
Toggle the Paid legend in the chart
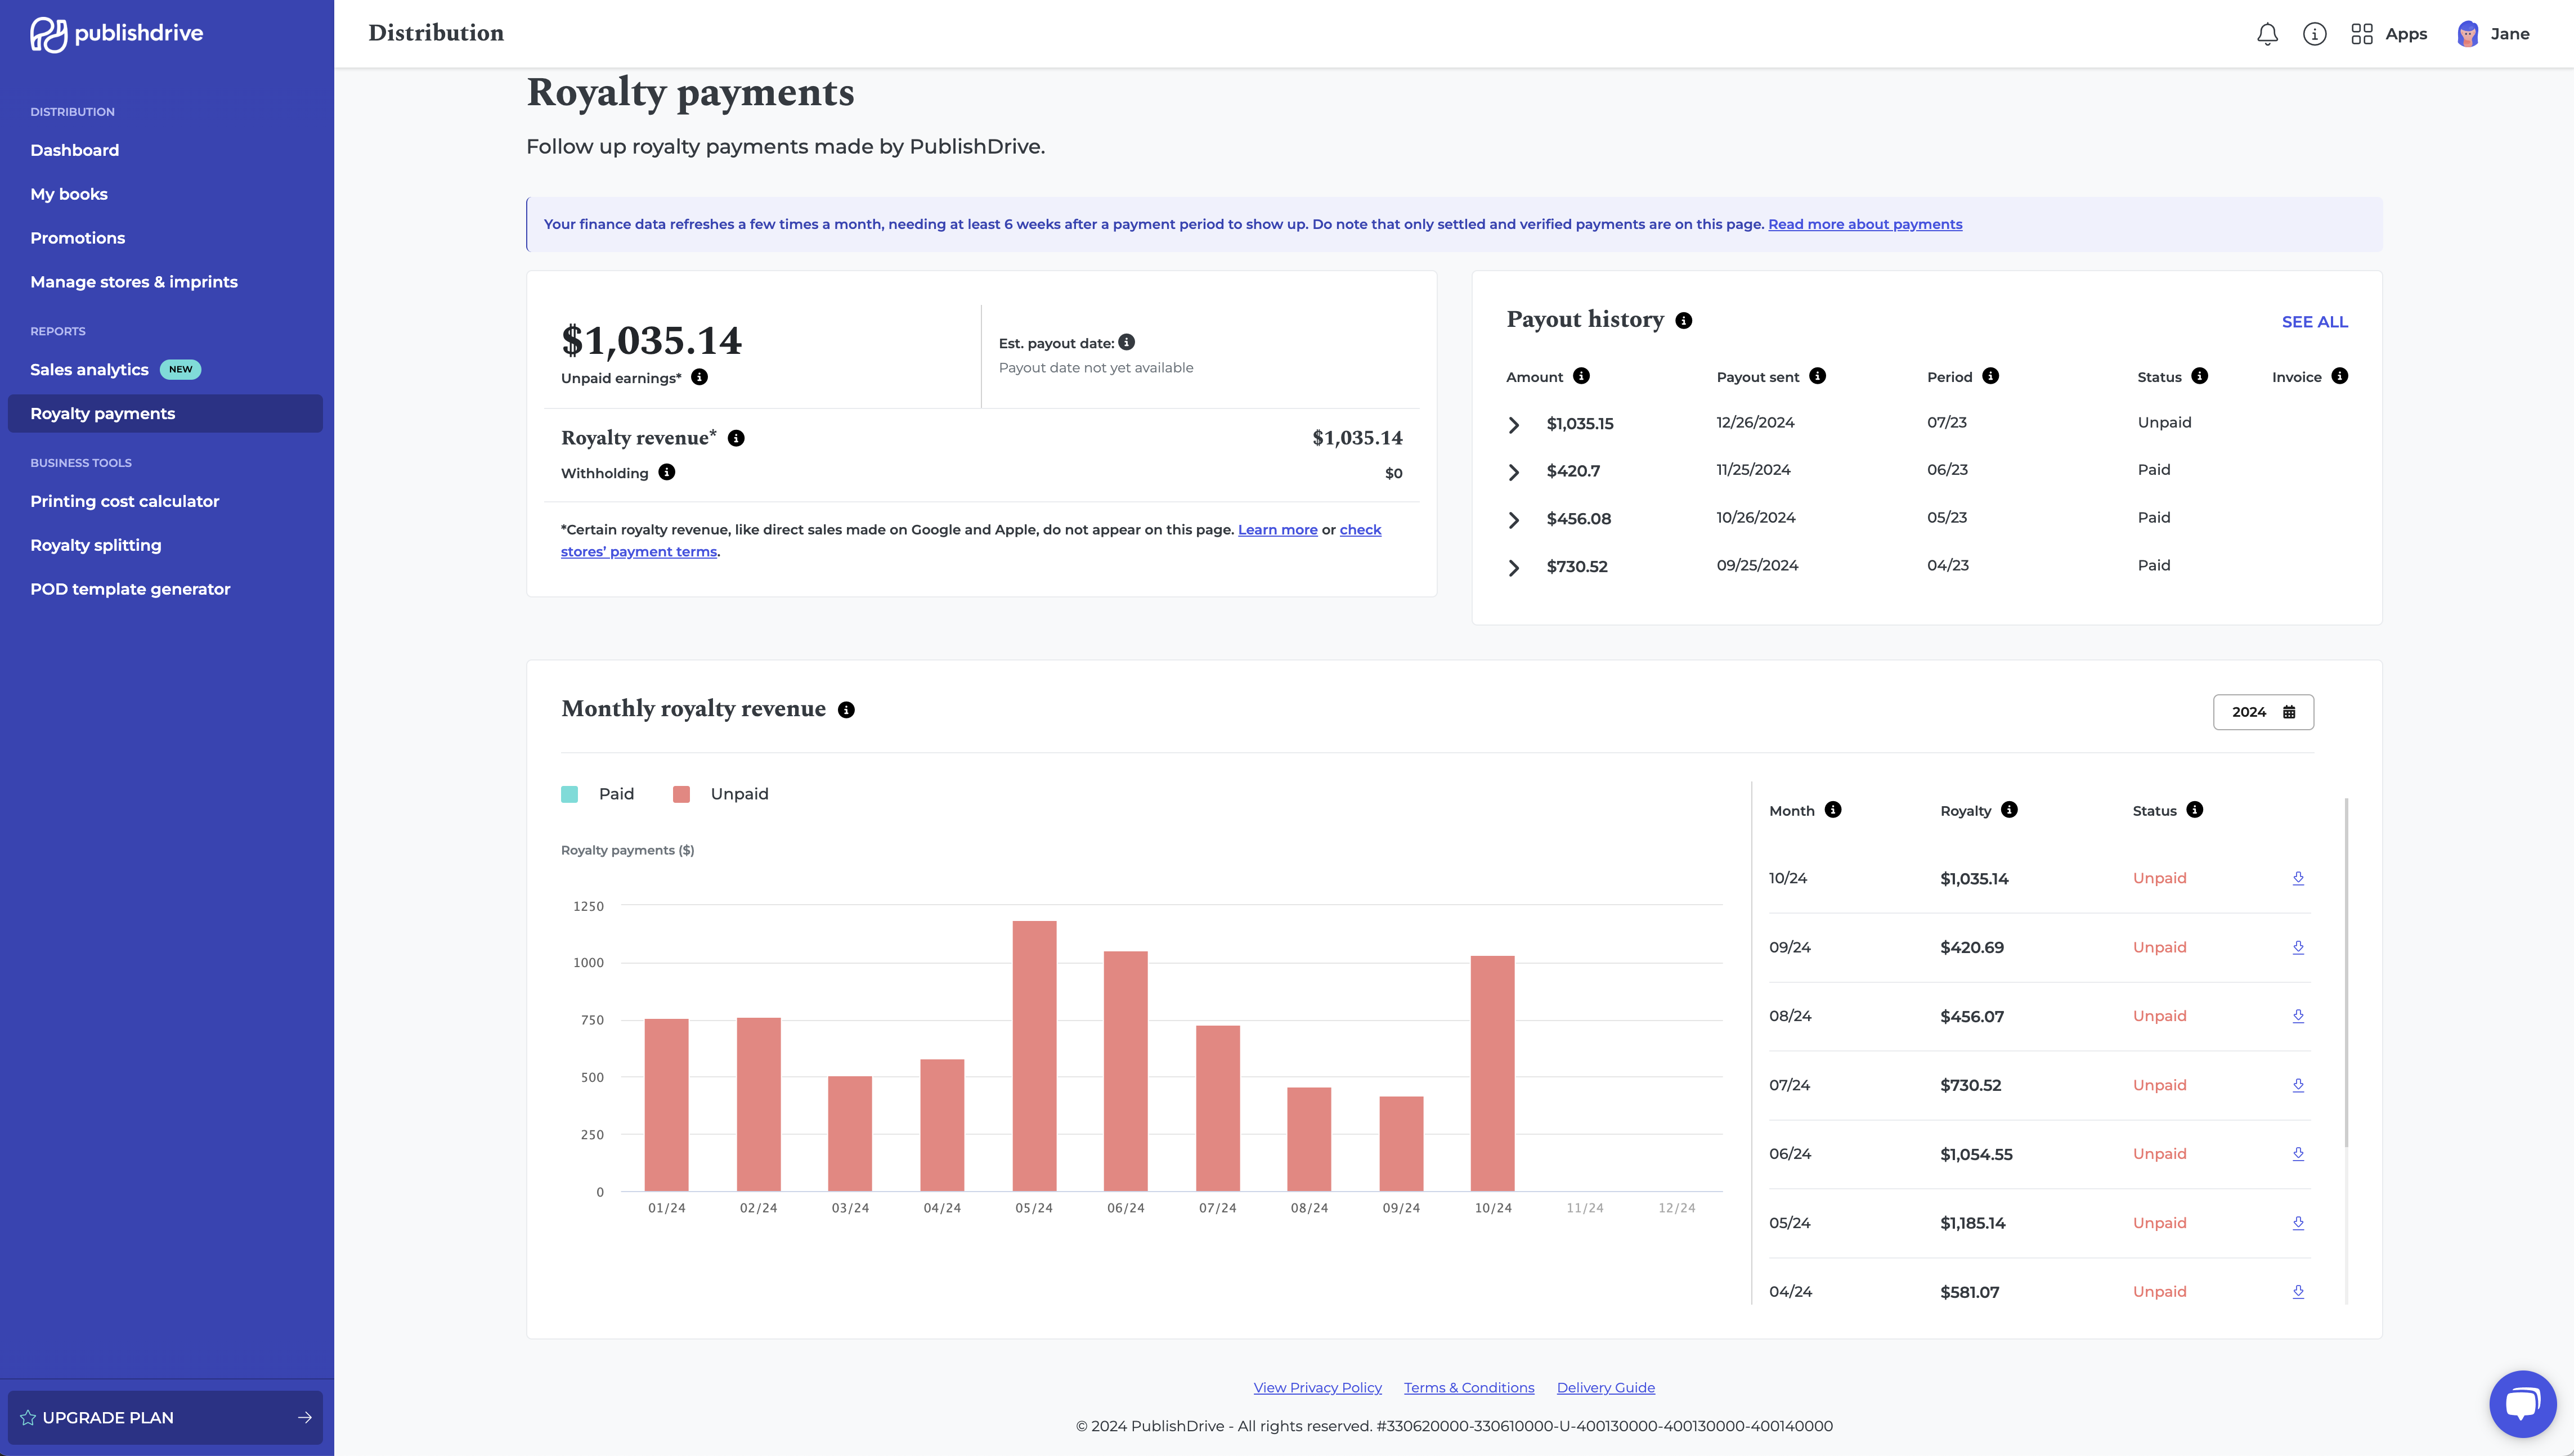click(x=598, y=793)
